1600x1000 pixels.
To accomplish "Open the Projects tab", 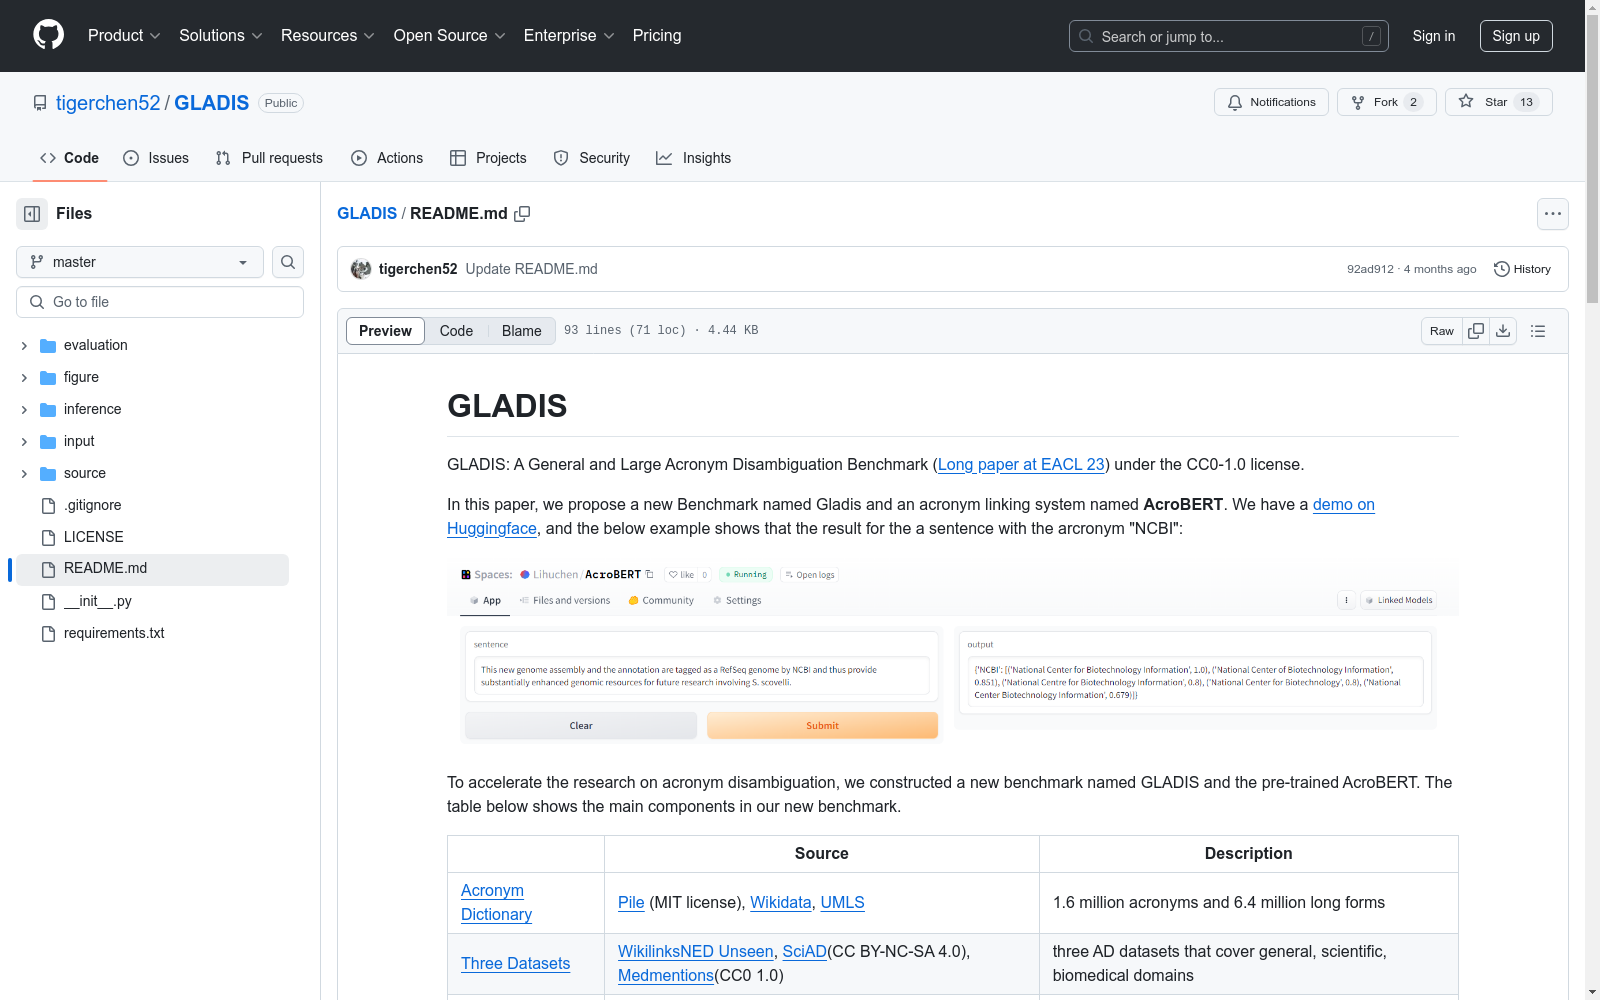I will click(x=488, y=158).
